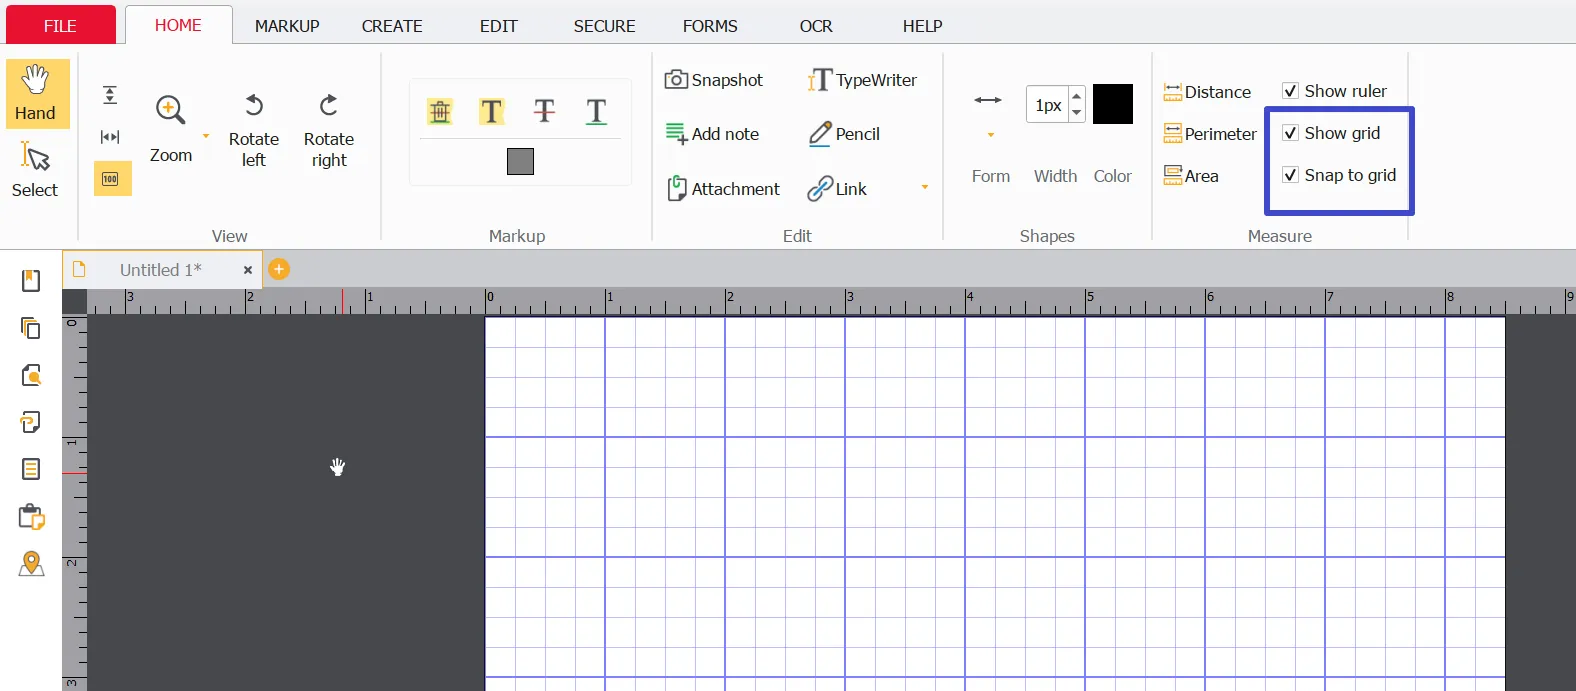Choose the line arrow Form shape
The height and width of the screenshot is (691, 1576).
[988, 100]
